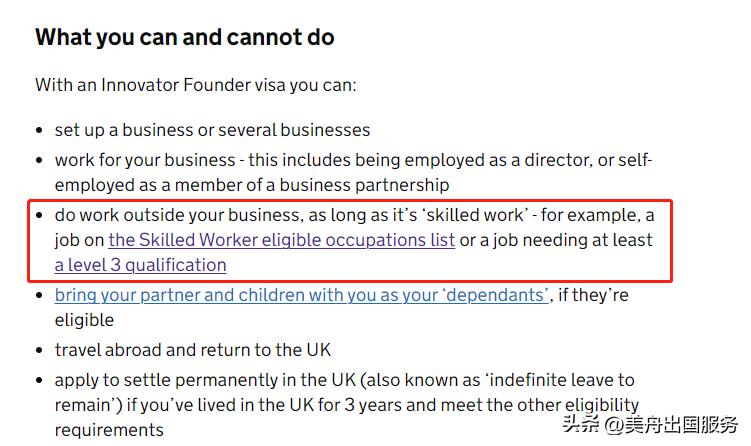Click bullet dot beside "travel abroad"
The height and width of the screenshot is (446, 751).
click(40, 351)
